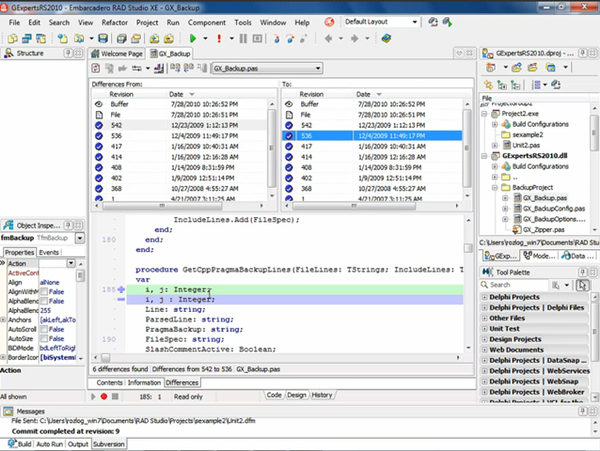
Task: Select GX_BackupConfig.pas in project tree
Action: coord(555,209)
